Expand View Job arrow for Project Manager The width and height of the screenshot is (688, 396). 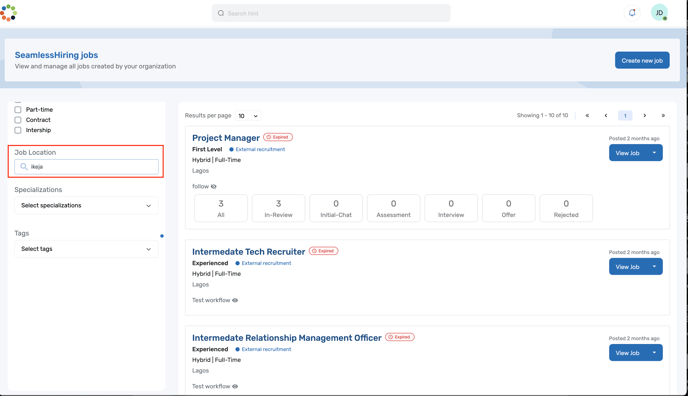click(x=654, y=153)
